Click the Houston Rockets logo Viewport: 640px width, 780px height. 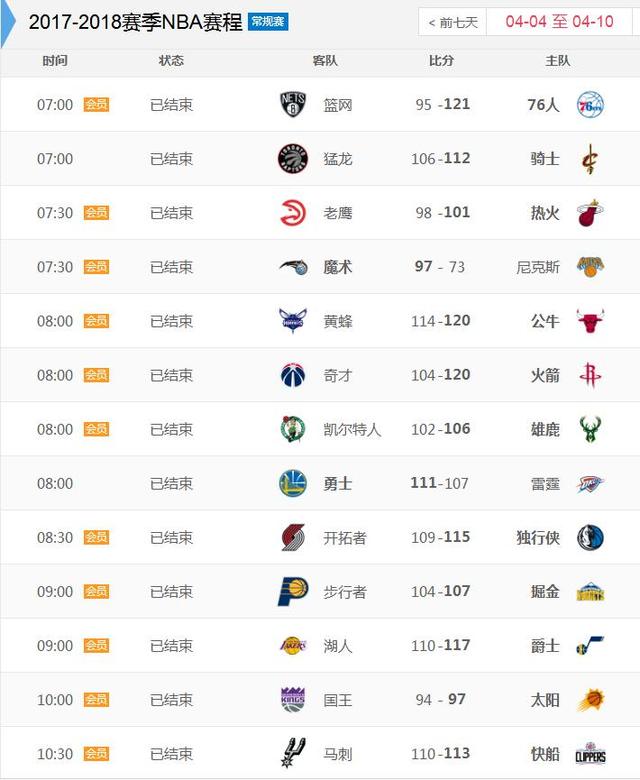(590, 375)
